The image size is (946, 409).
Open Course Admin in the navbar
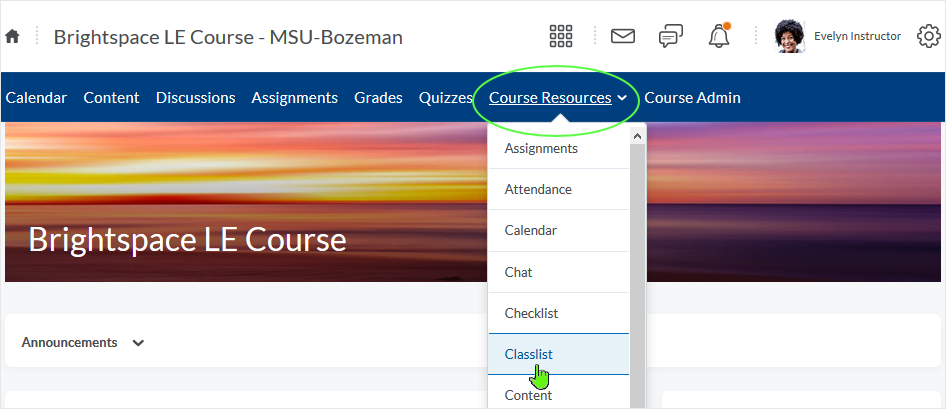tap(693, 98)
